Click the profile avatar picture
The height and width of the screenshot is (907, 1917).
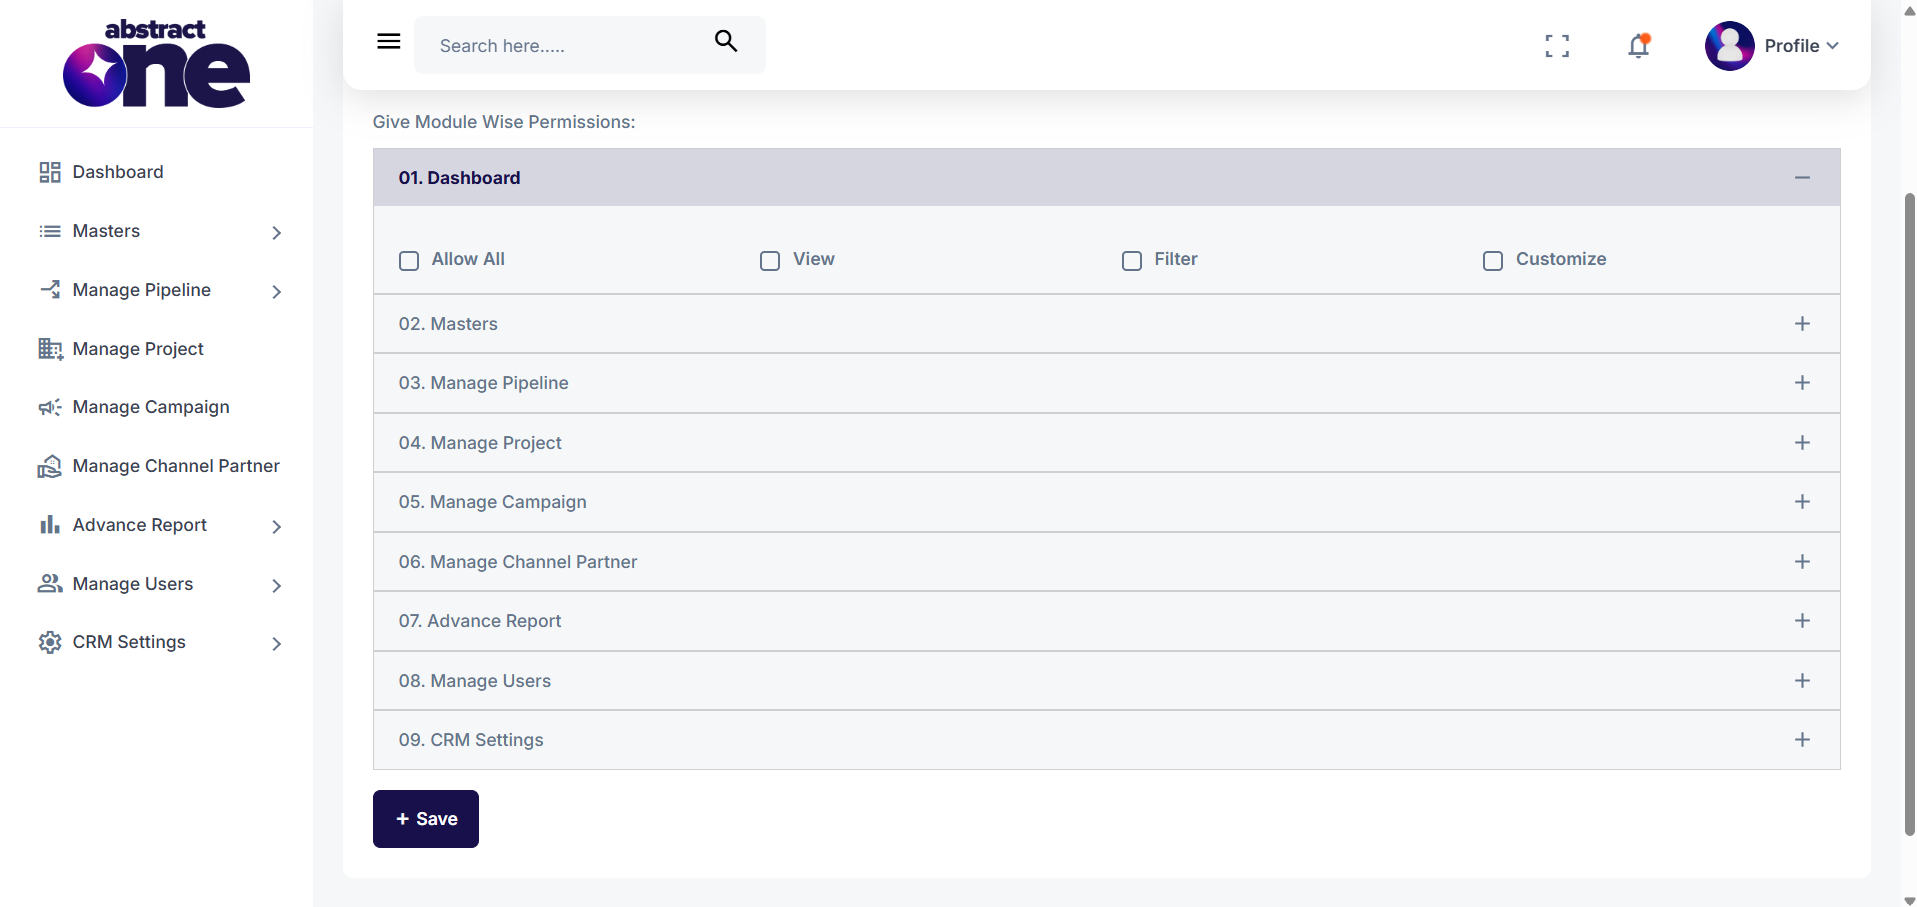click(1730, 46)
